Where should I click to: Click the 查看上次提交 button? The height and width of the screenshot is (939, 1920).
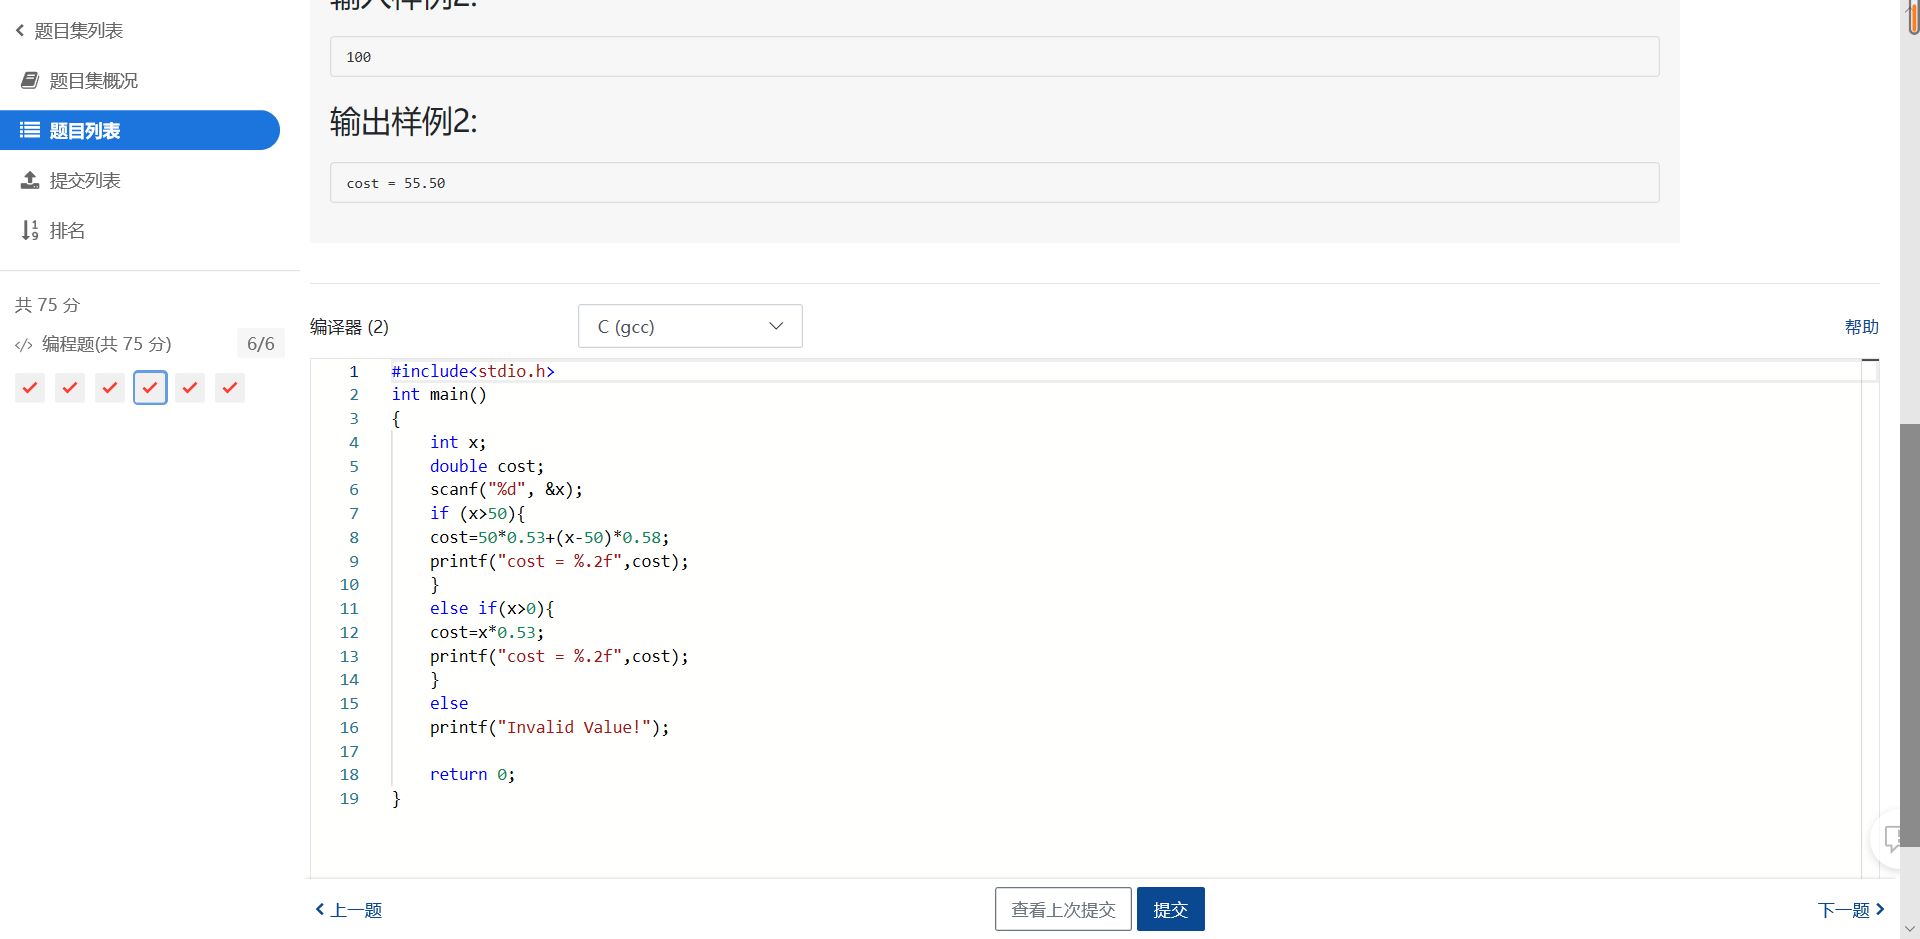1063,910
